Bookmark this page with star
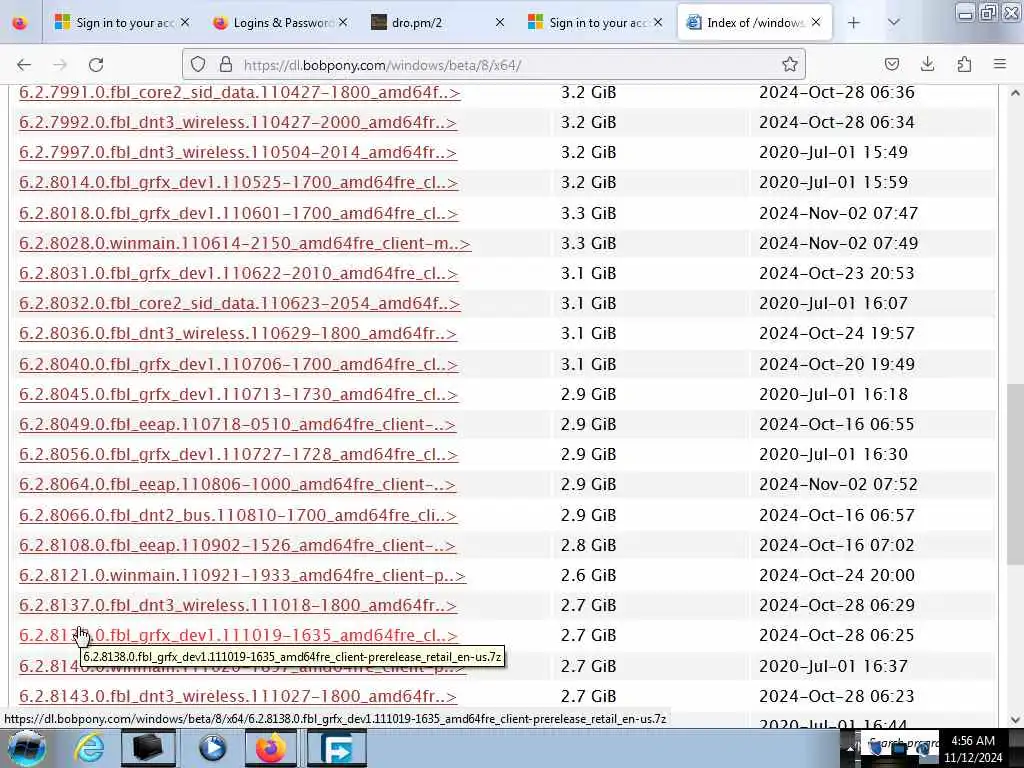This screenshot has height=768, width=1024. click(790, 65)
